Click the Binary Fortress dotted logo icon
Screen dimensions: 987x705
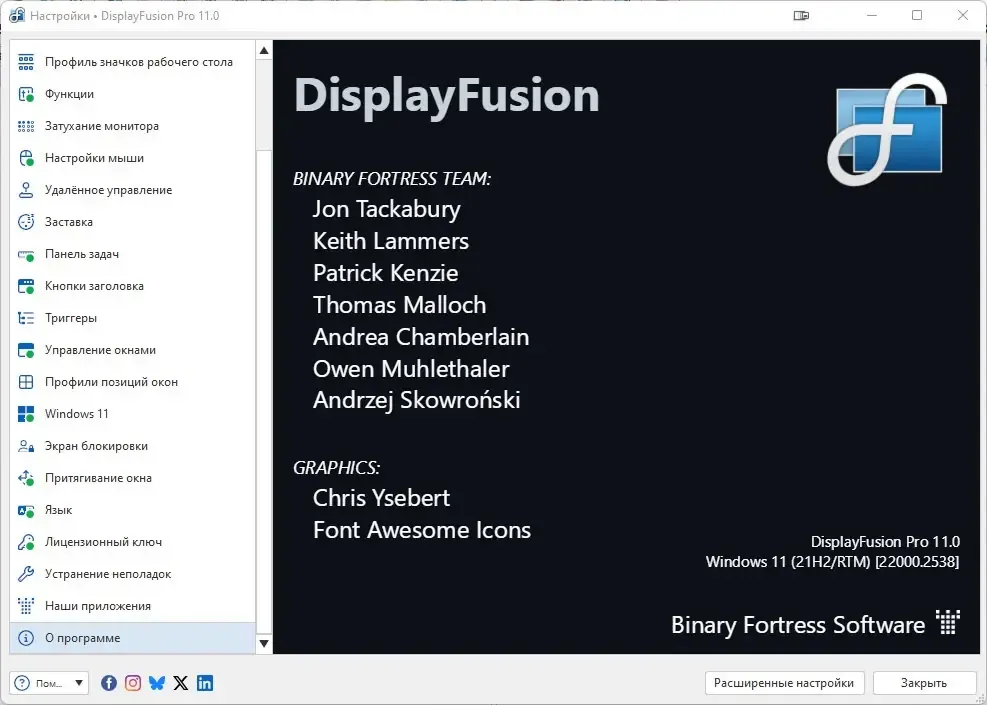click(948, 622)
